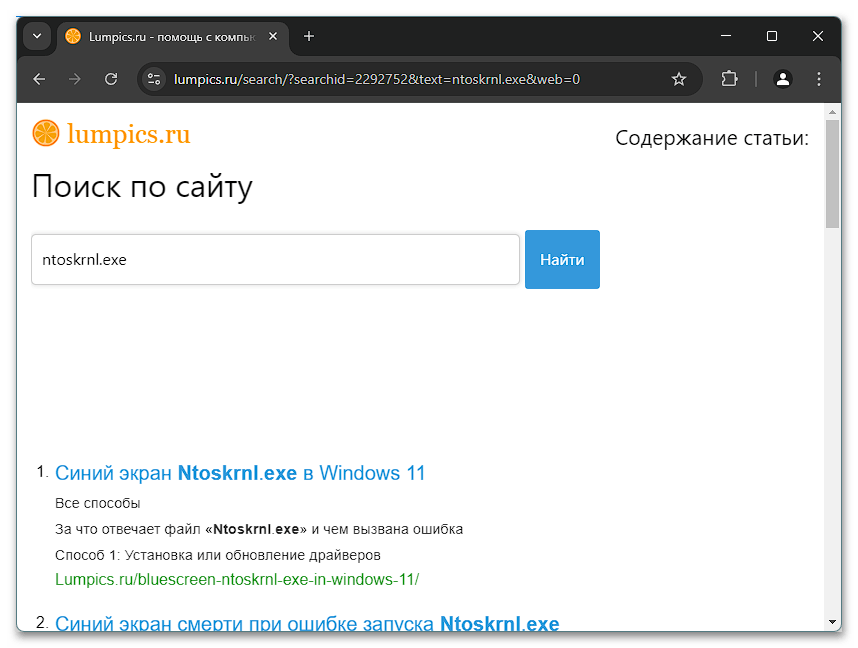
Task: Click the scrollbar up arrow
Action: click(832, 112)
